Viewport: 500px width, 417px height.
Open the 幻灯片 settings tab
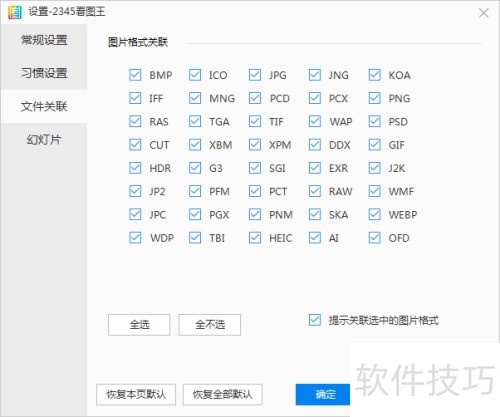click(44, 139)
